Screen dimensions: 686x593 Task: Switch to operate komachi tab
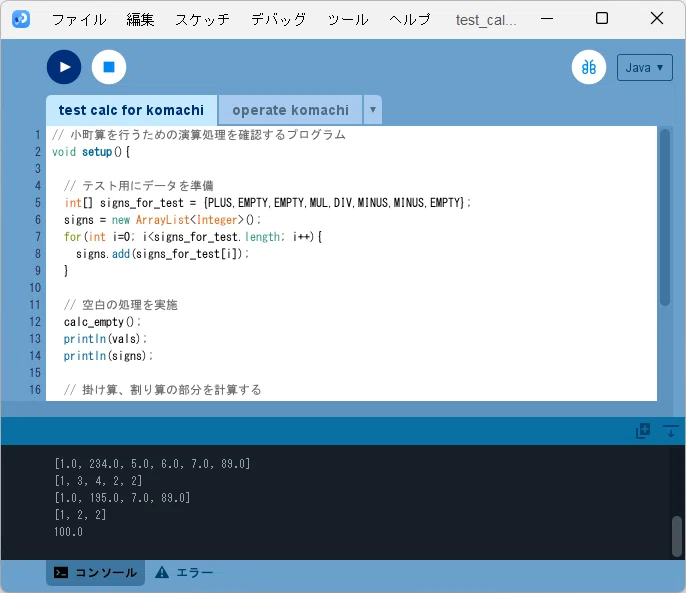(x=290, y=110)
